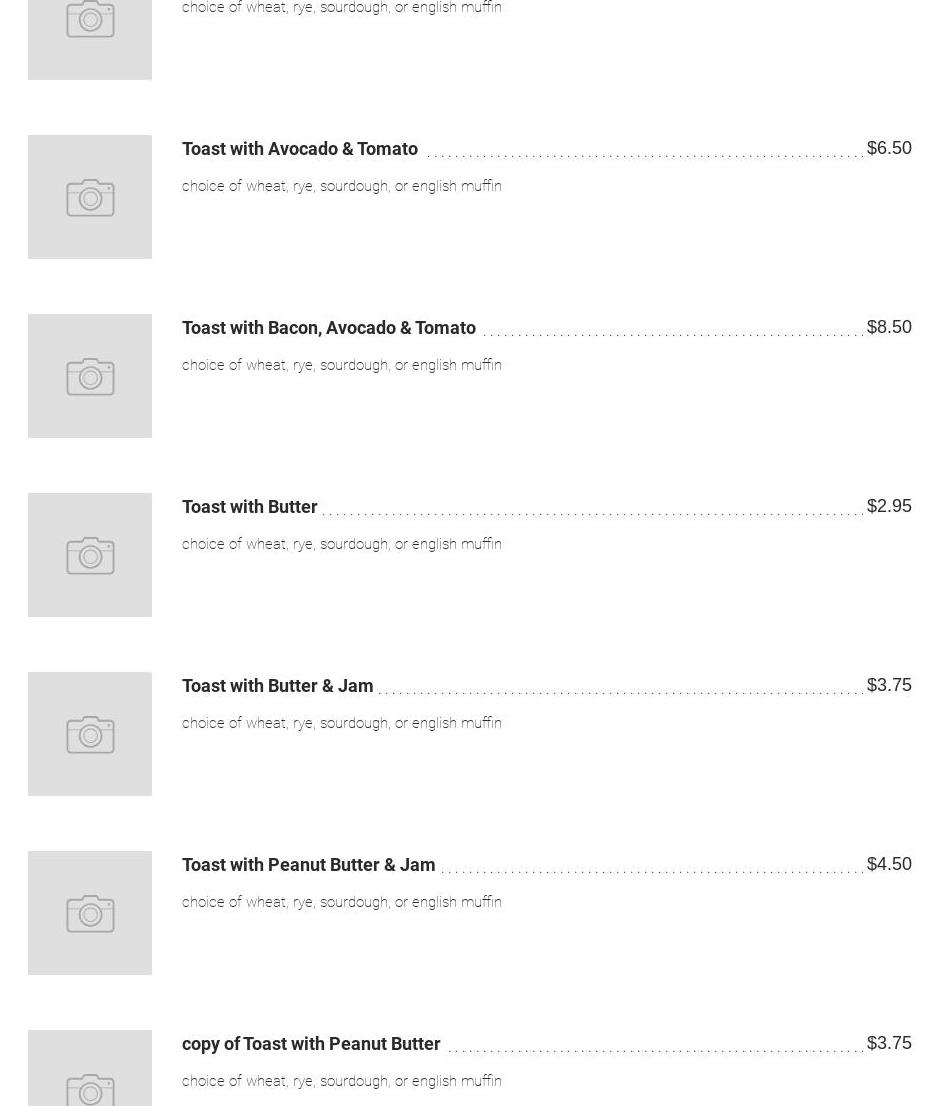The image size is (945, 1106).
Task: Select the Toast with Peanut Butter & Jam title
Action: (x=309, y=865)
